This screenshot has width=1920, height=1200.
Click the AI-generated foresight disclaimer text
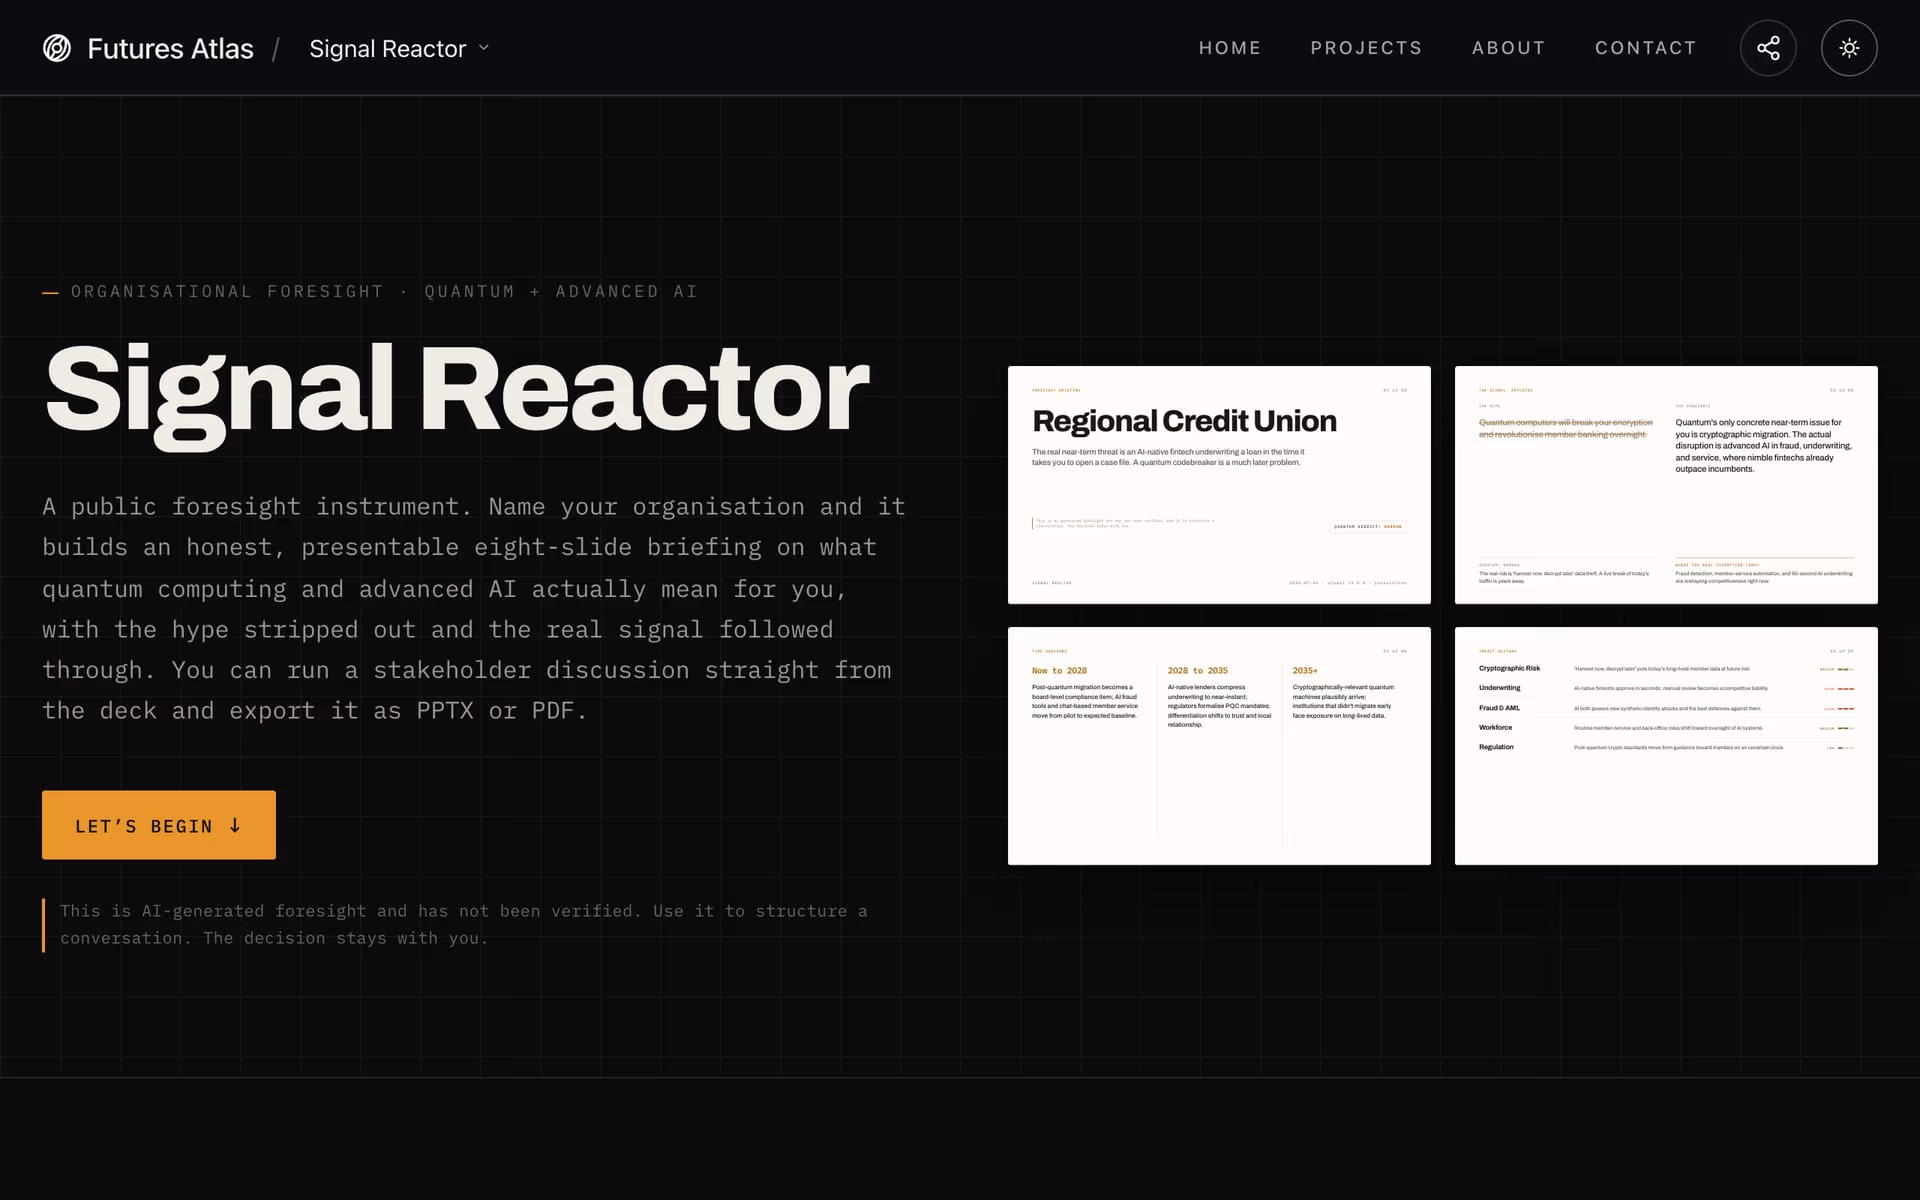pos(464,925)
